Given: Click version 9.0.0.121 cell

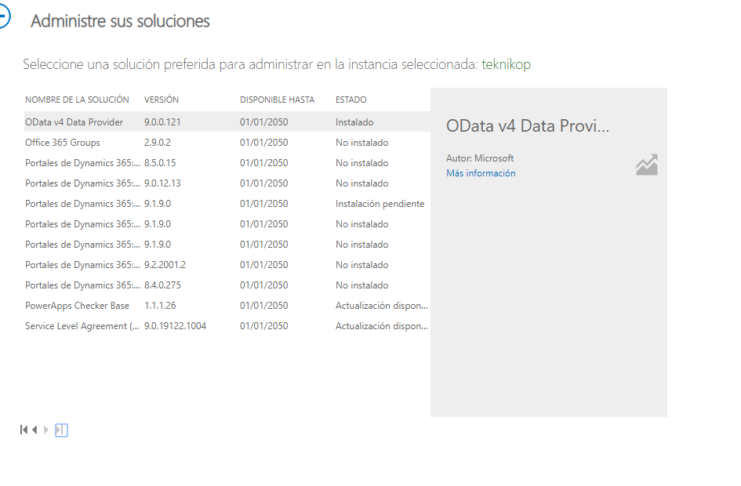Looking at the screenshot, I should click(x=162, y=122).
